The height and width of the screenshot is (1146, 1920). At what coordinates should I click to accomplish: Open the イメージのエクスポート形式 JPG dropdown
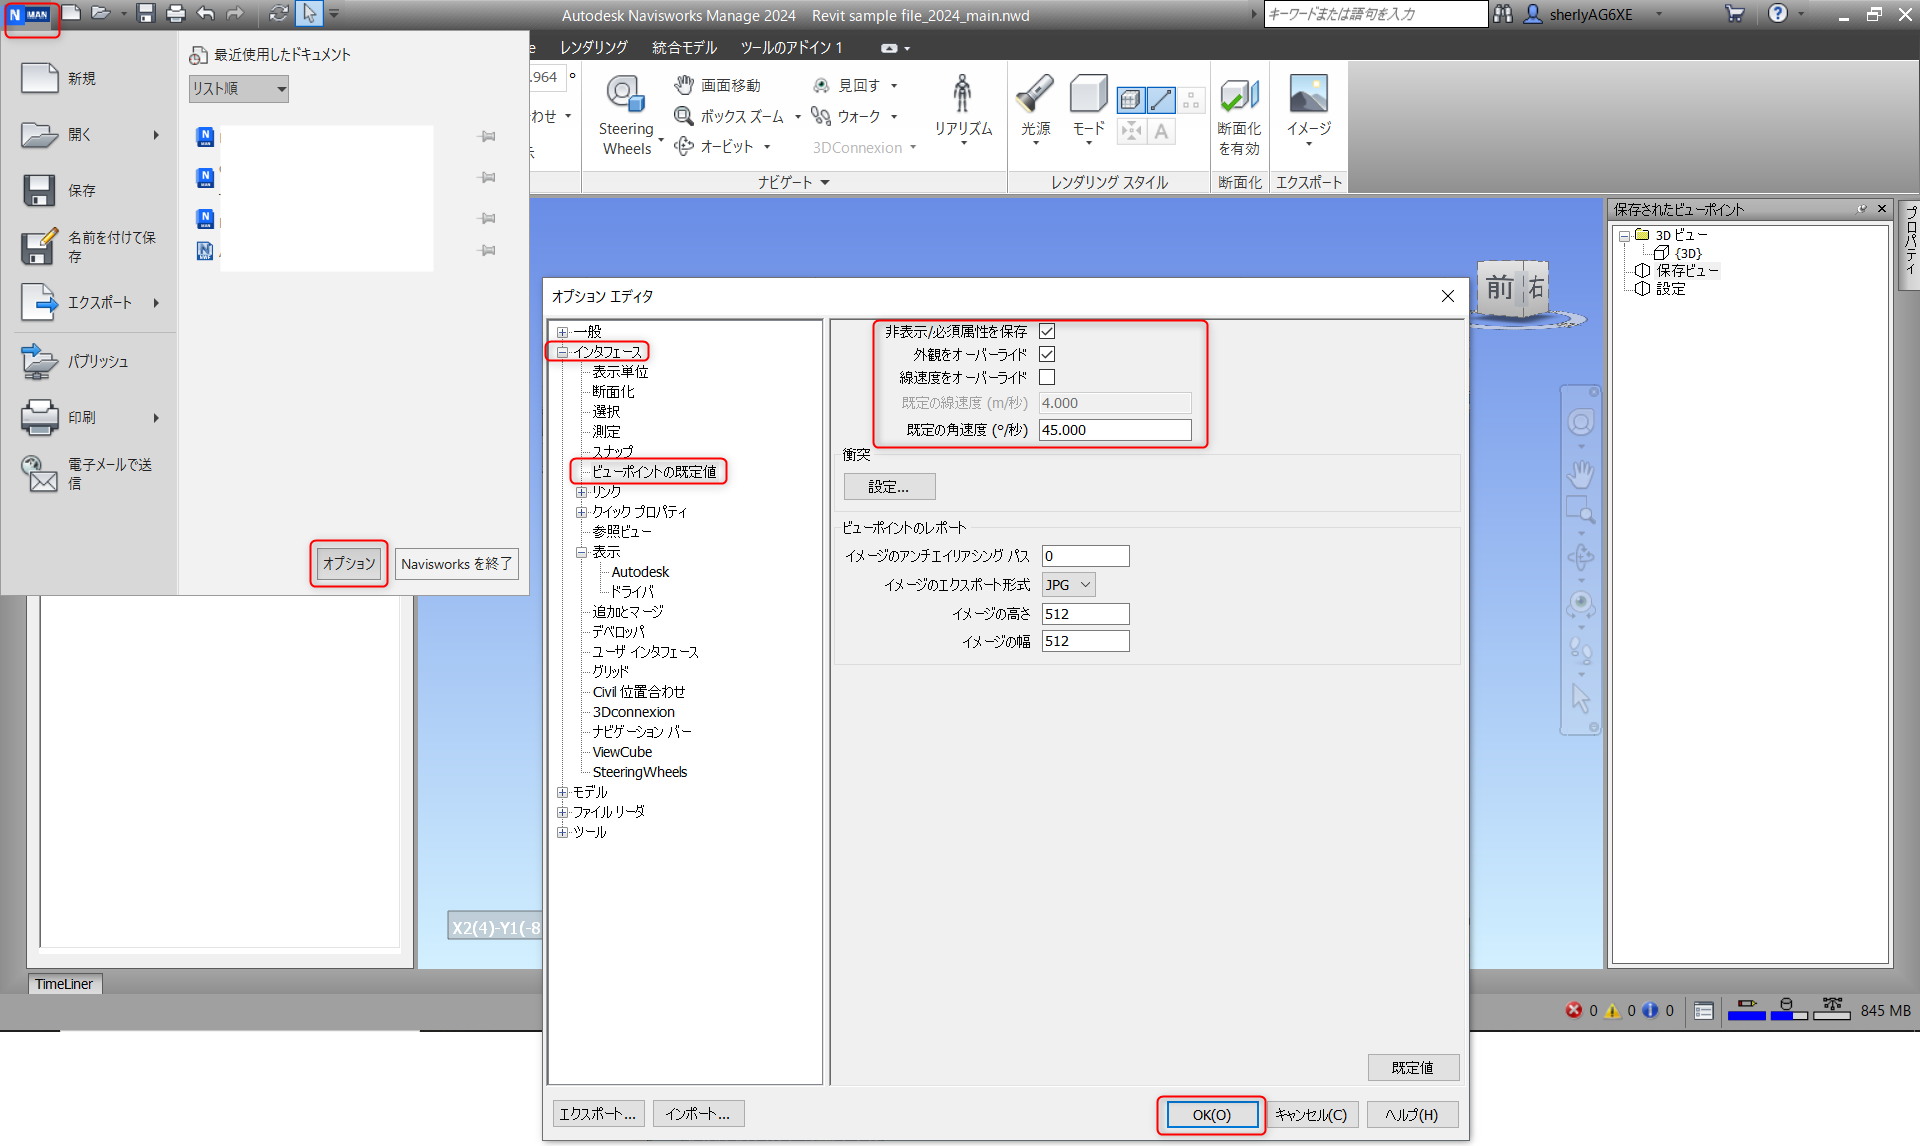click(1084, 584)
